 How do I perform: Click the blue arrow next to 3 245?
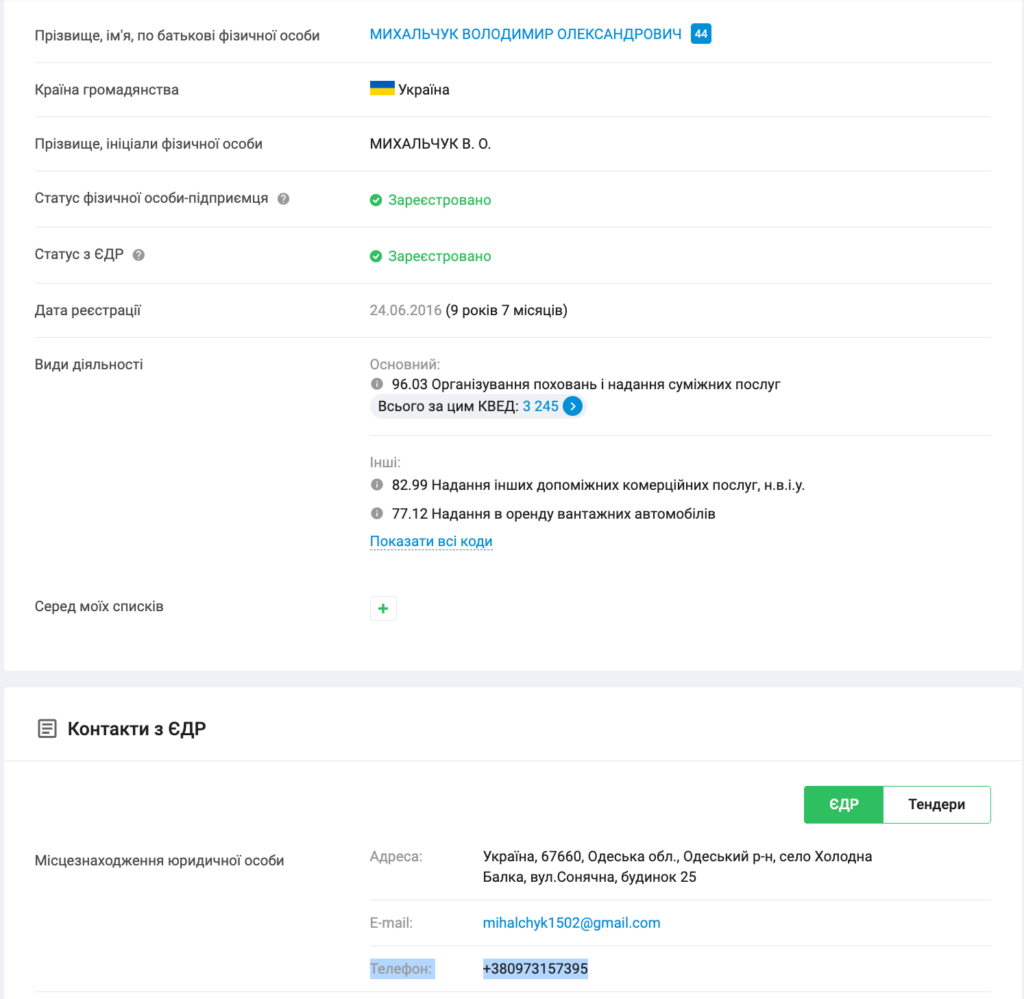coord(572,407)
